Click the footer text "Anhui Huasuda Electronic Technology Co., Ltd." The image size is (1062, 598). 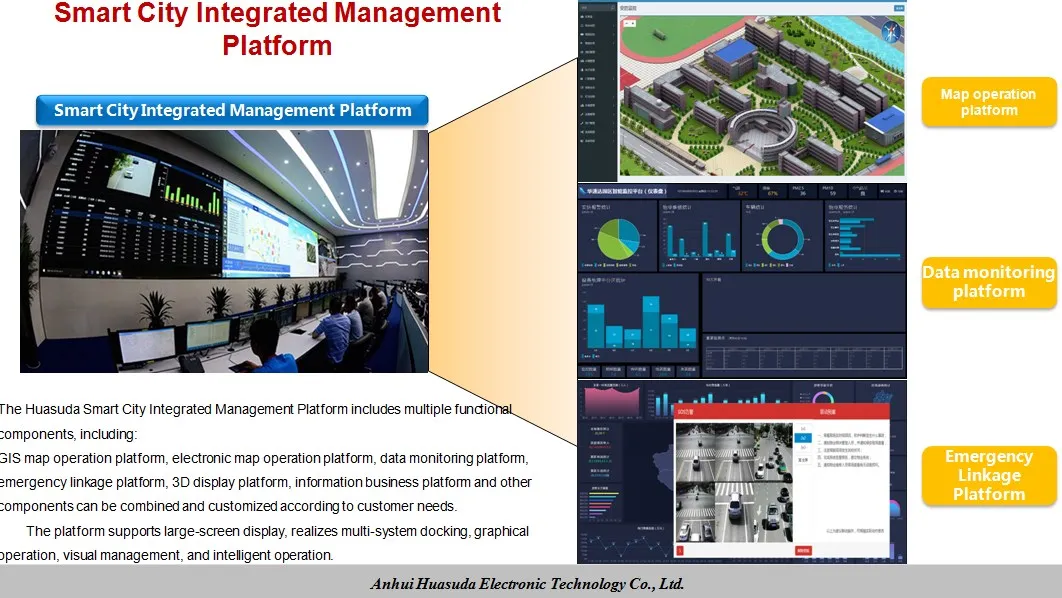(528, 584)
